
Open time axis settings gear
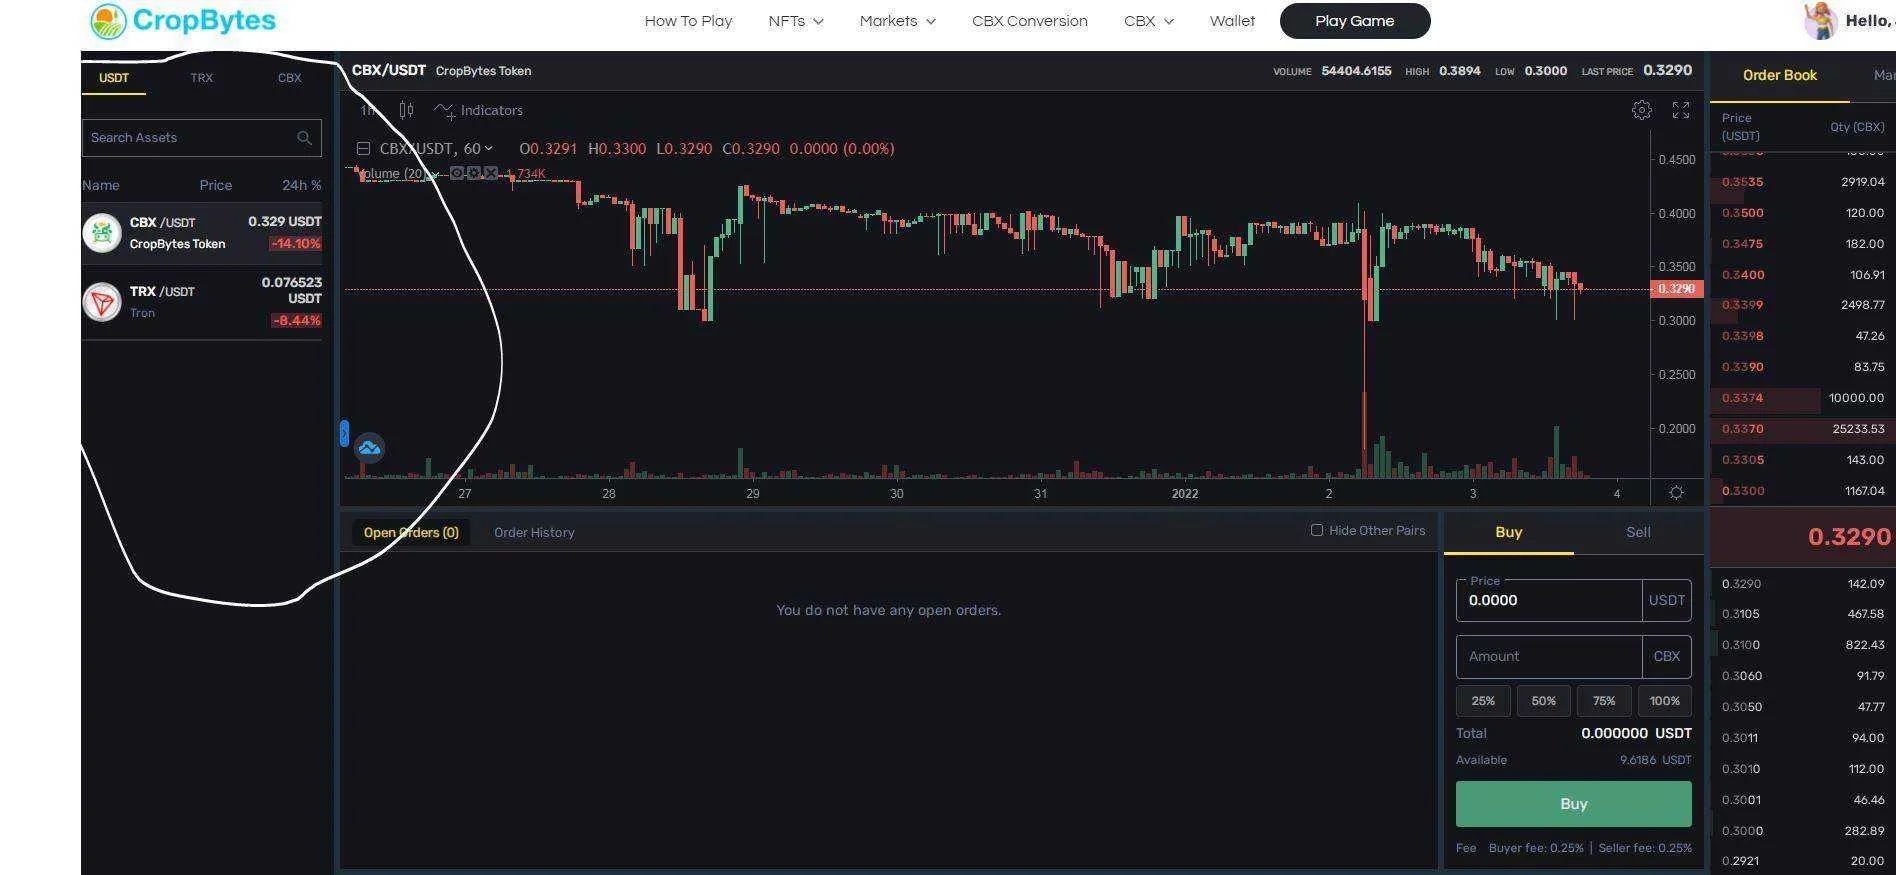tap(1677, 493)
